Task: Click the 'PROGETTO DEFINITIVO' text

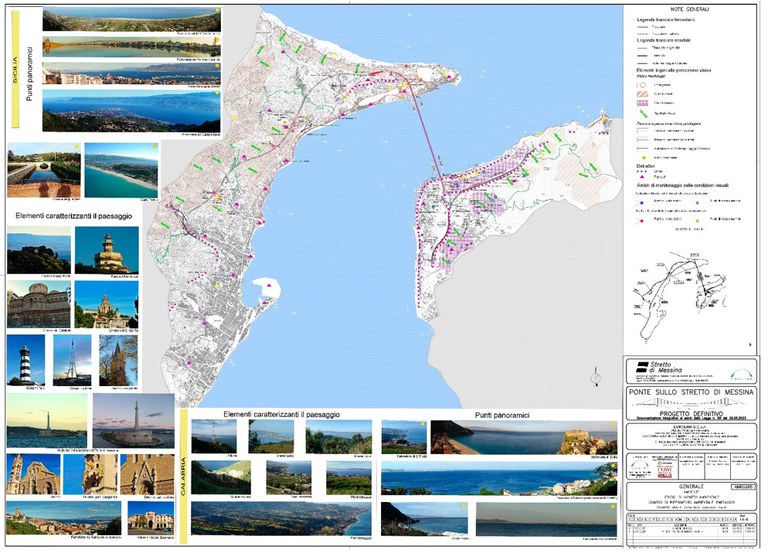Action: [691, 412]
